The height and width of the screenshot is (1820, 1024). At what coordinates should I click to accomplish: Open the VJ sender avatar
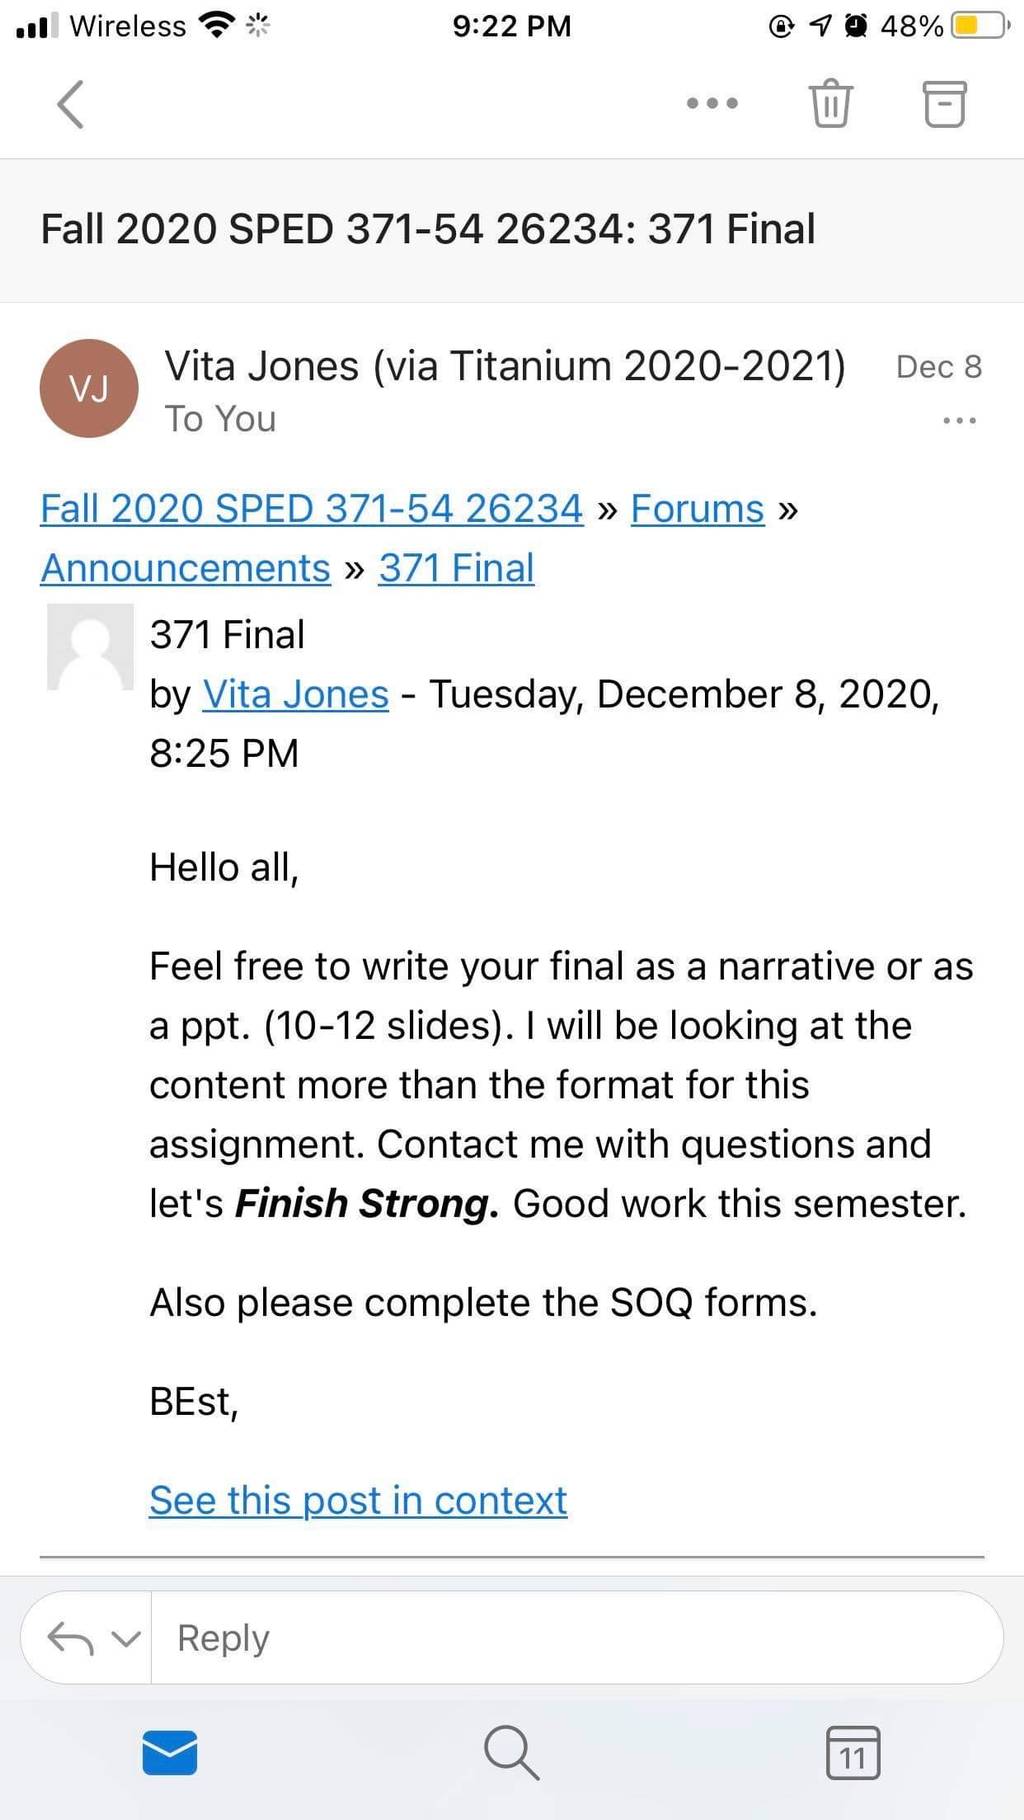[89, 388]
